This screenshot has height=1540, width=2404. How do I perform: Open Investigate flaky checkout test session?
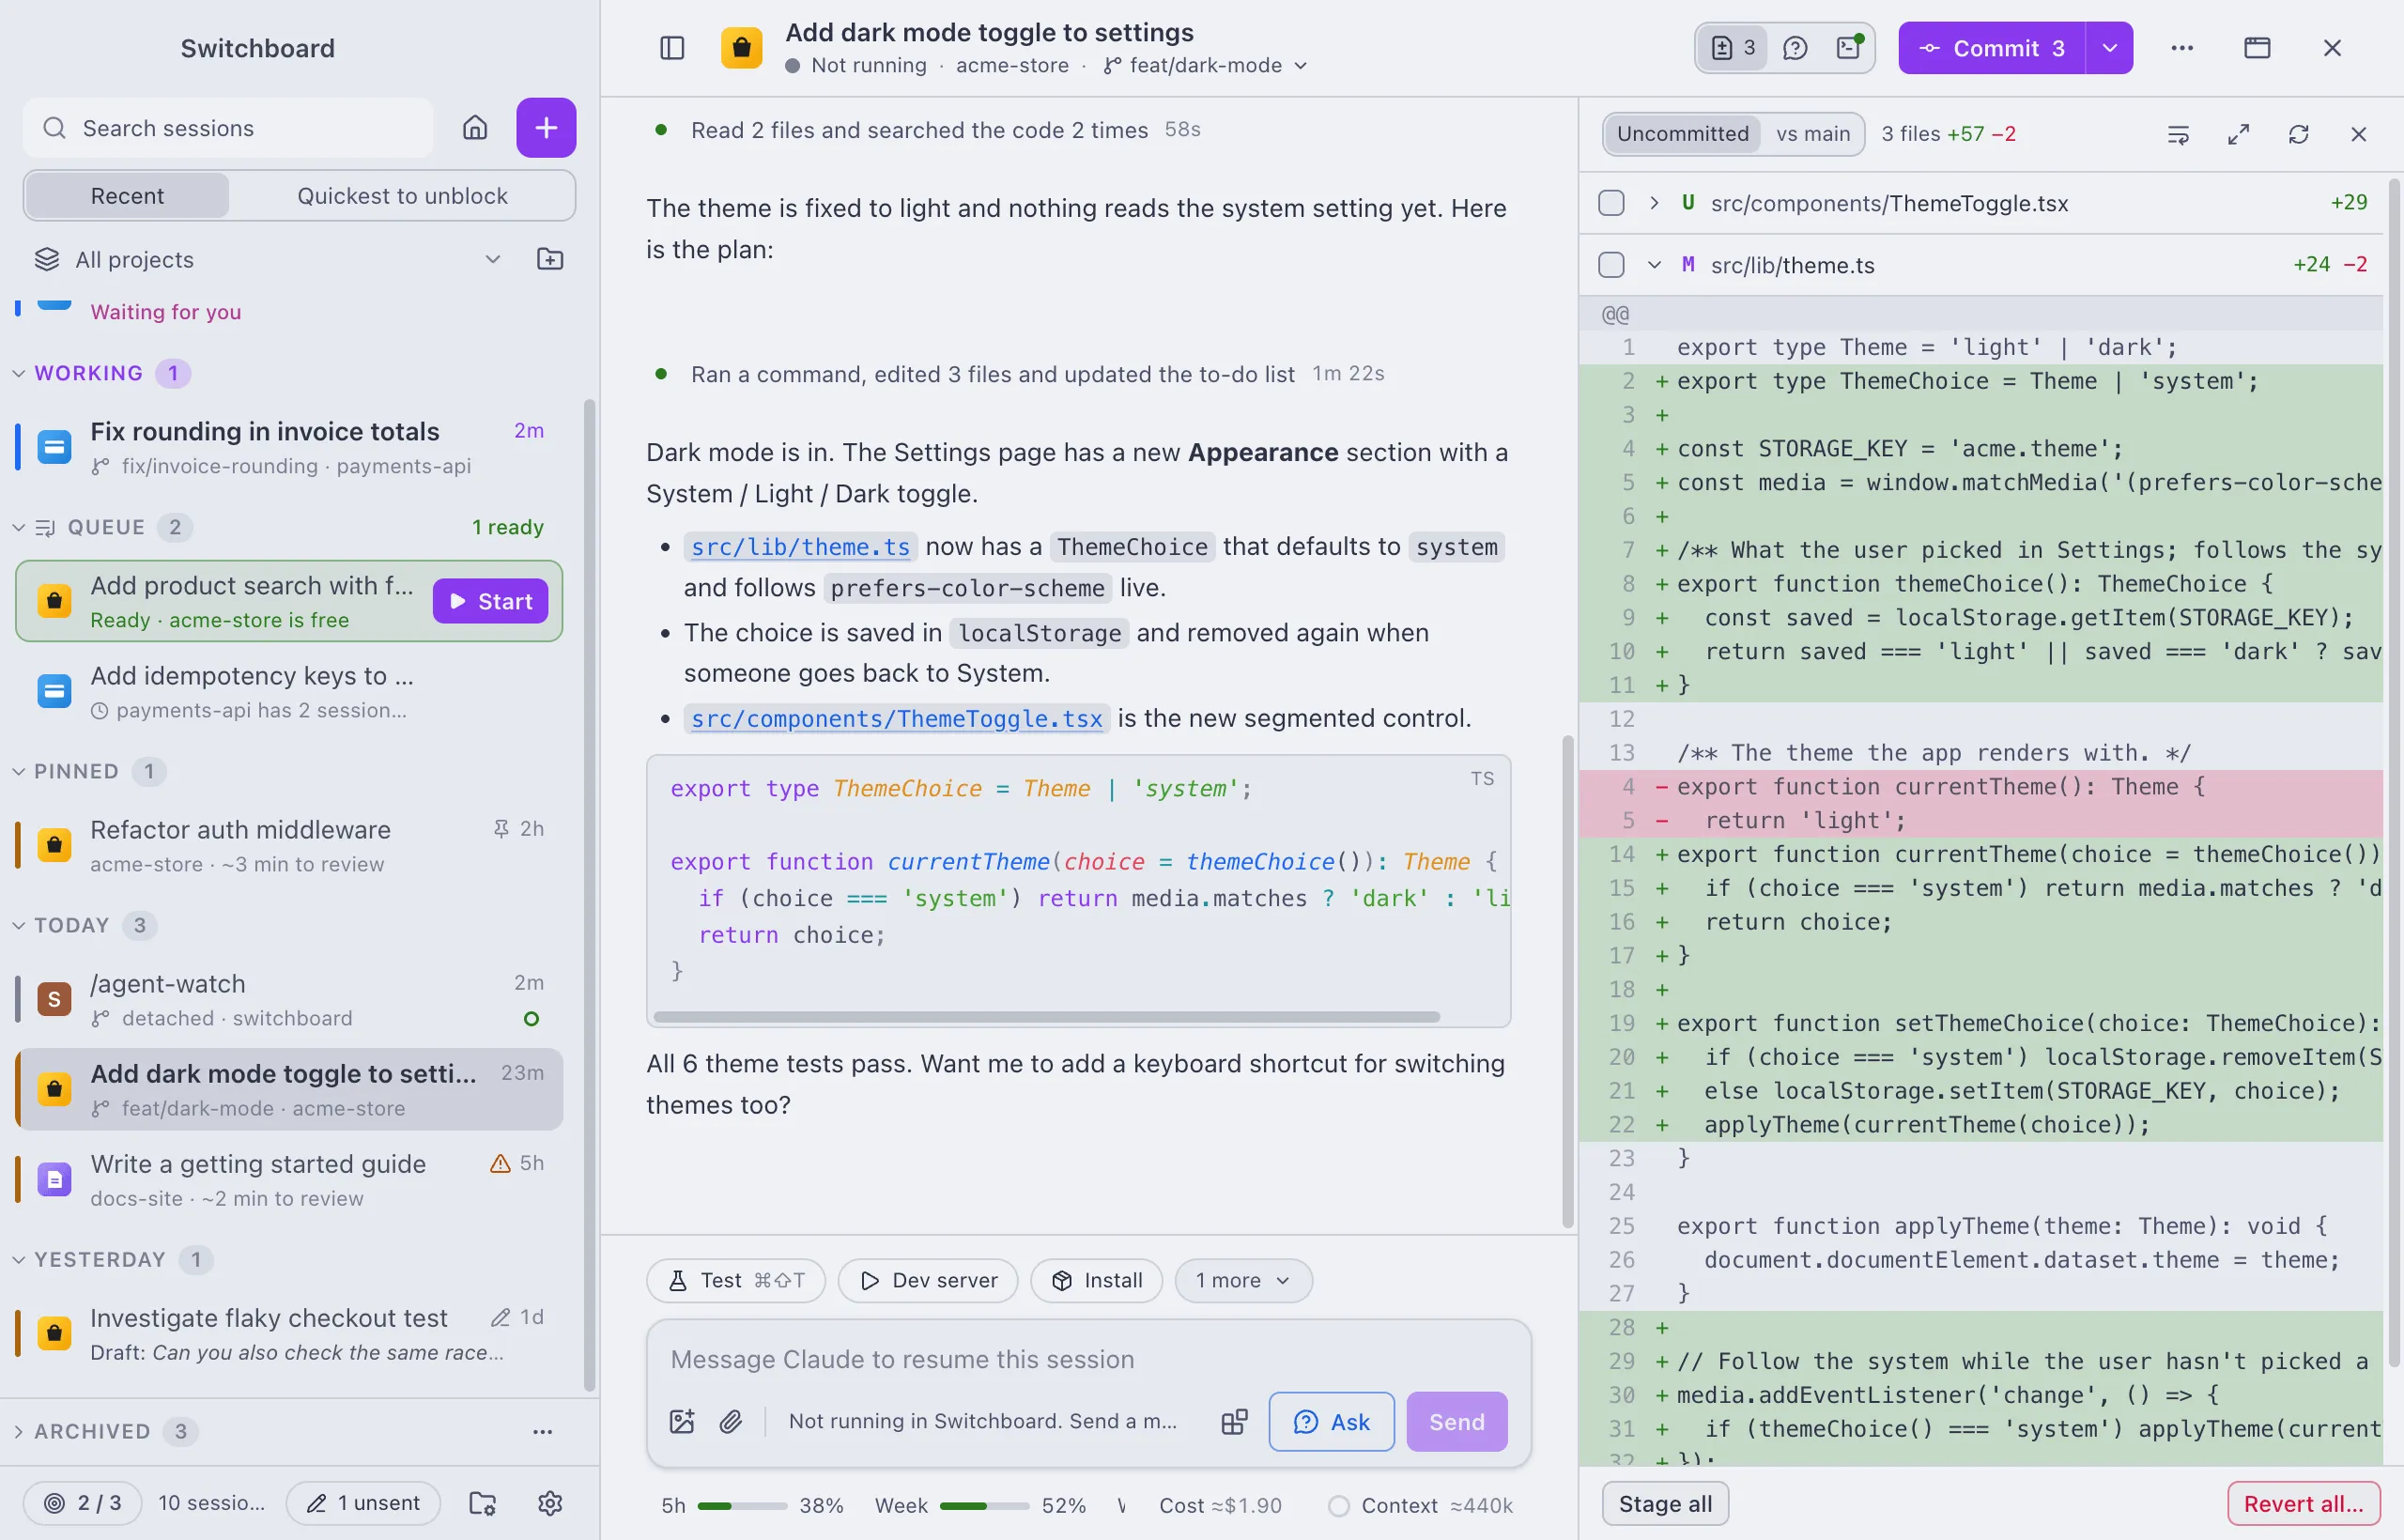tap(289, 1334)
